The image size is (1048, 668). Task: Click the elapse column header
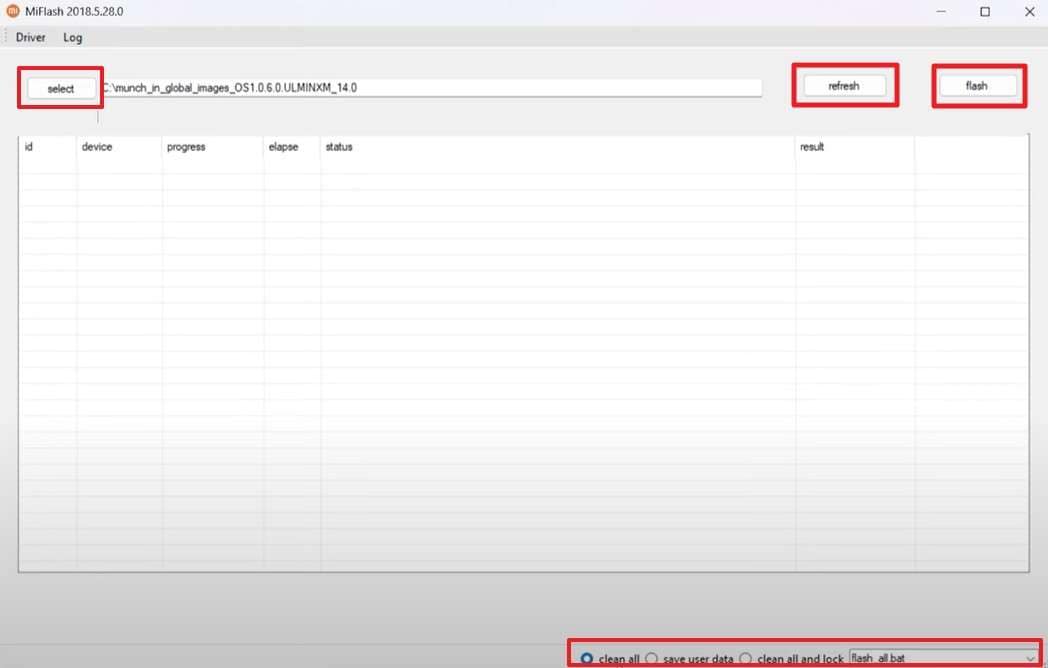coord(292,146)
